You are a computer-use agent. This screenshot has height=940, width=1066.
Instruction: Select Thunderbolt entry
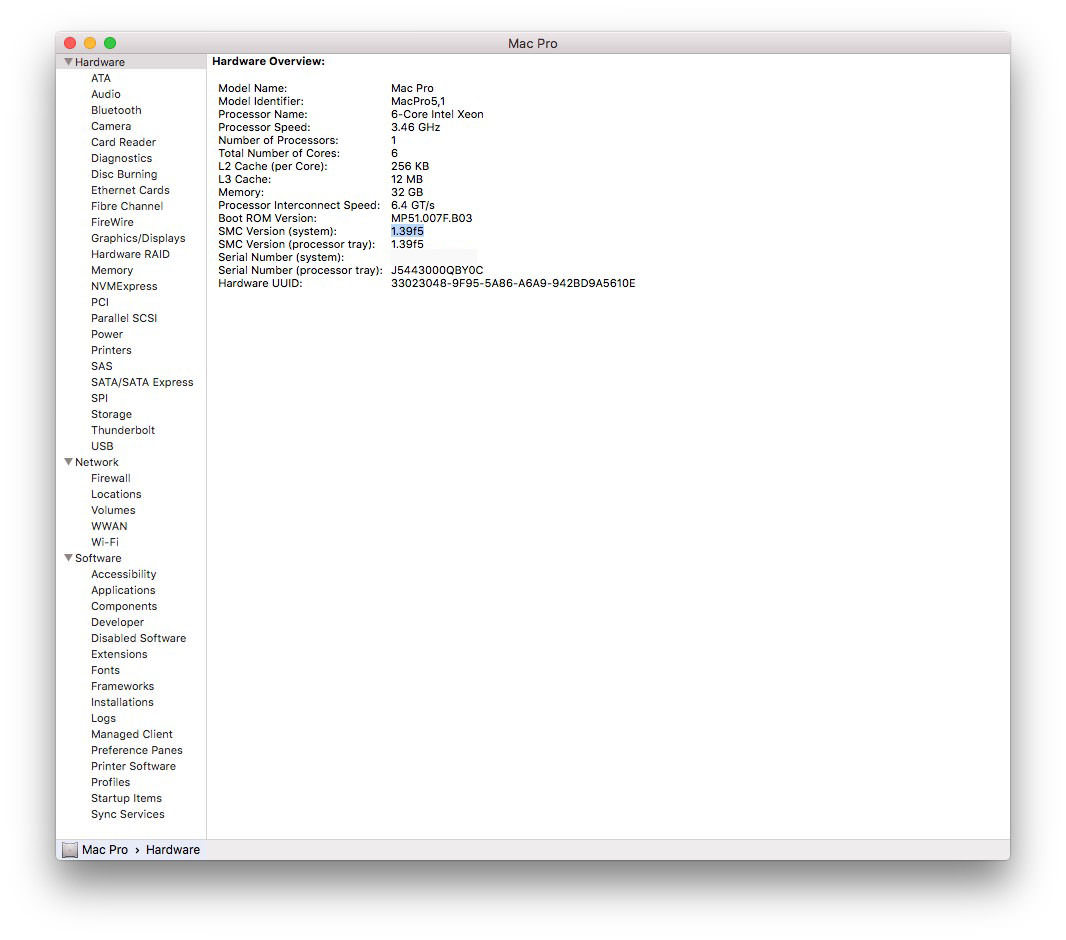(122, 430)
